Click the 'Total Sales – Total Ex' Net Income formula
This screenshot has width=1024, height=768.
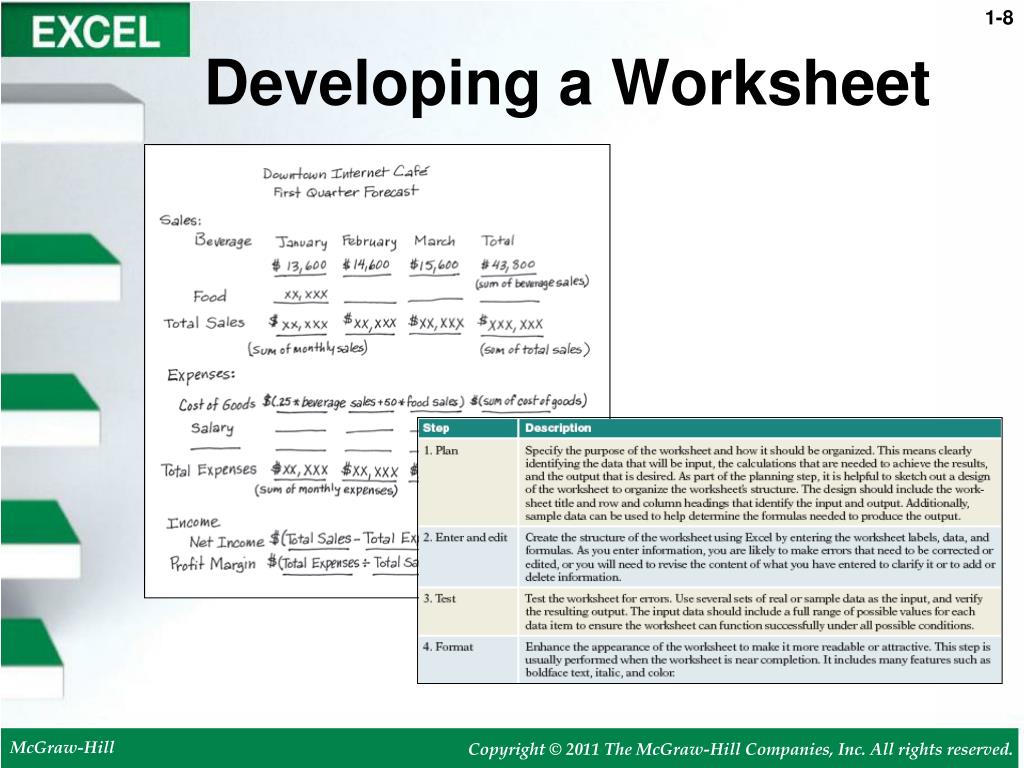pyautogui.click(x=343, y=539)
